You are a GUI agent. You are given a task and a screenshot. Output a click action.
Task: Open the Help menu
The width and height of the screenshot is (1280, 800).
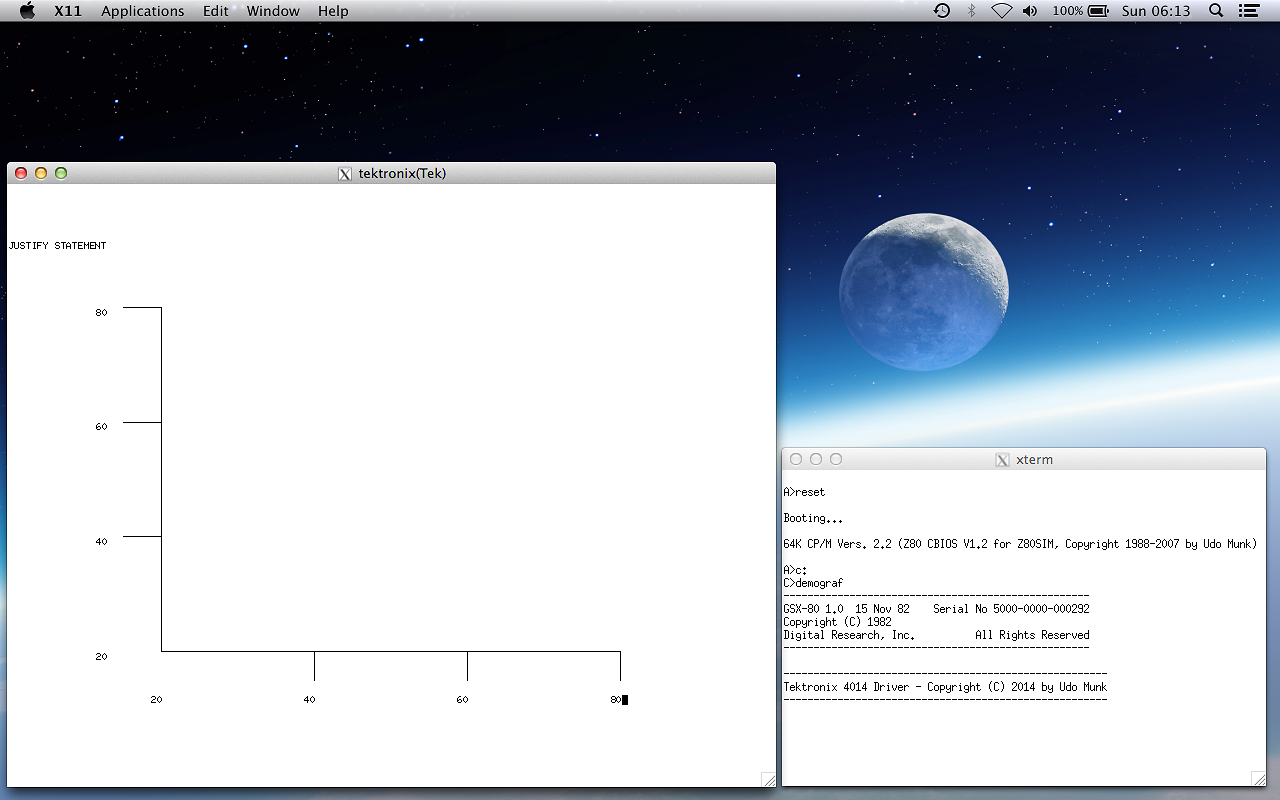[x=333, y=11]
